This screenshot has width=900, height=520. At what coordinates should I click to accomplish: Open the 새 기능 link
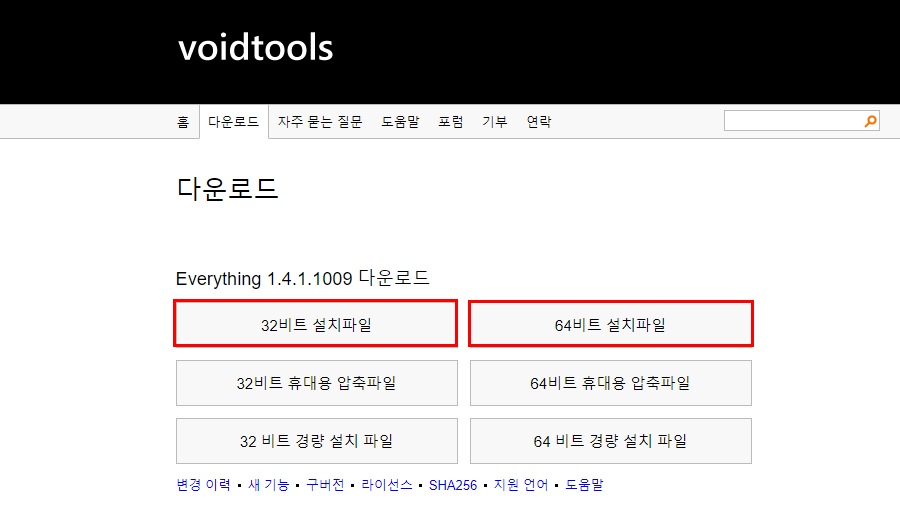coord(269,485)
